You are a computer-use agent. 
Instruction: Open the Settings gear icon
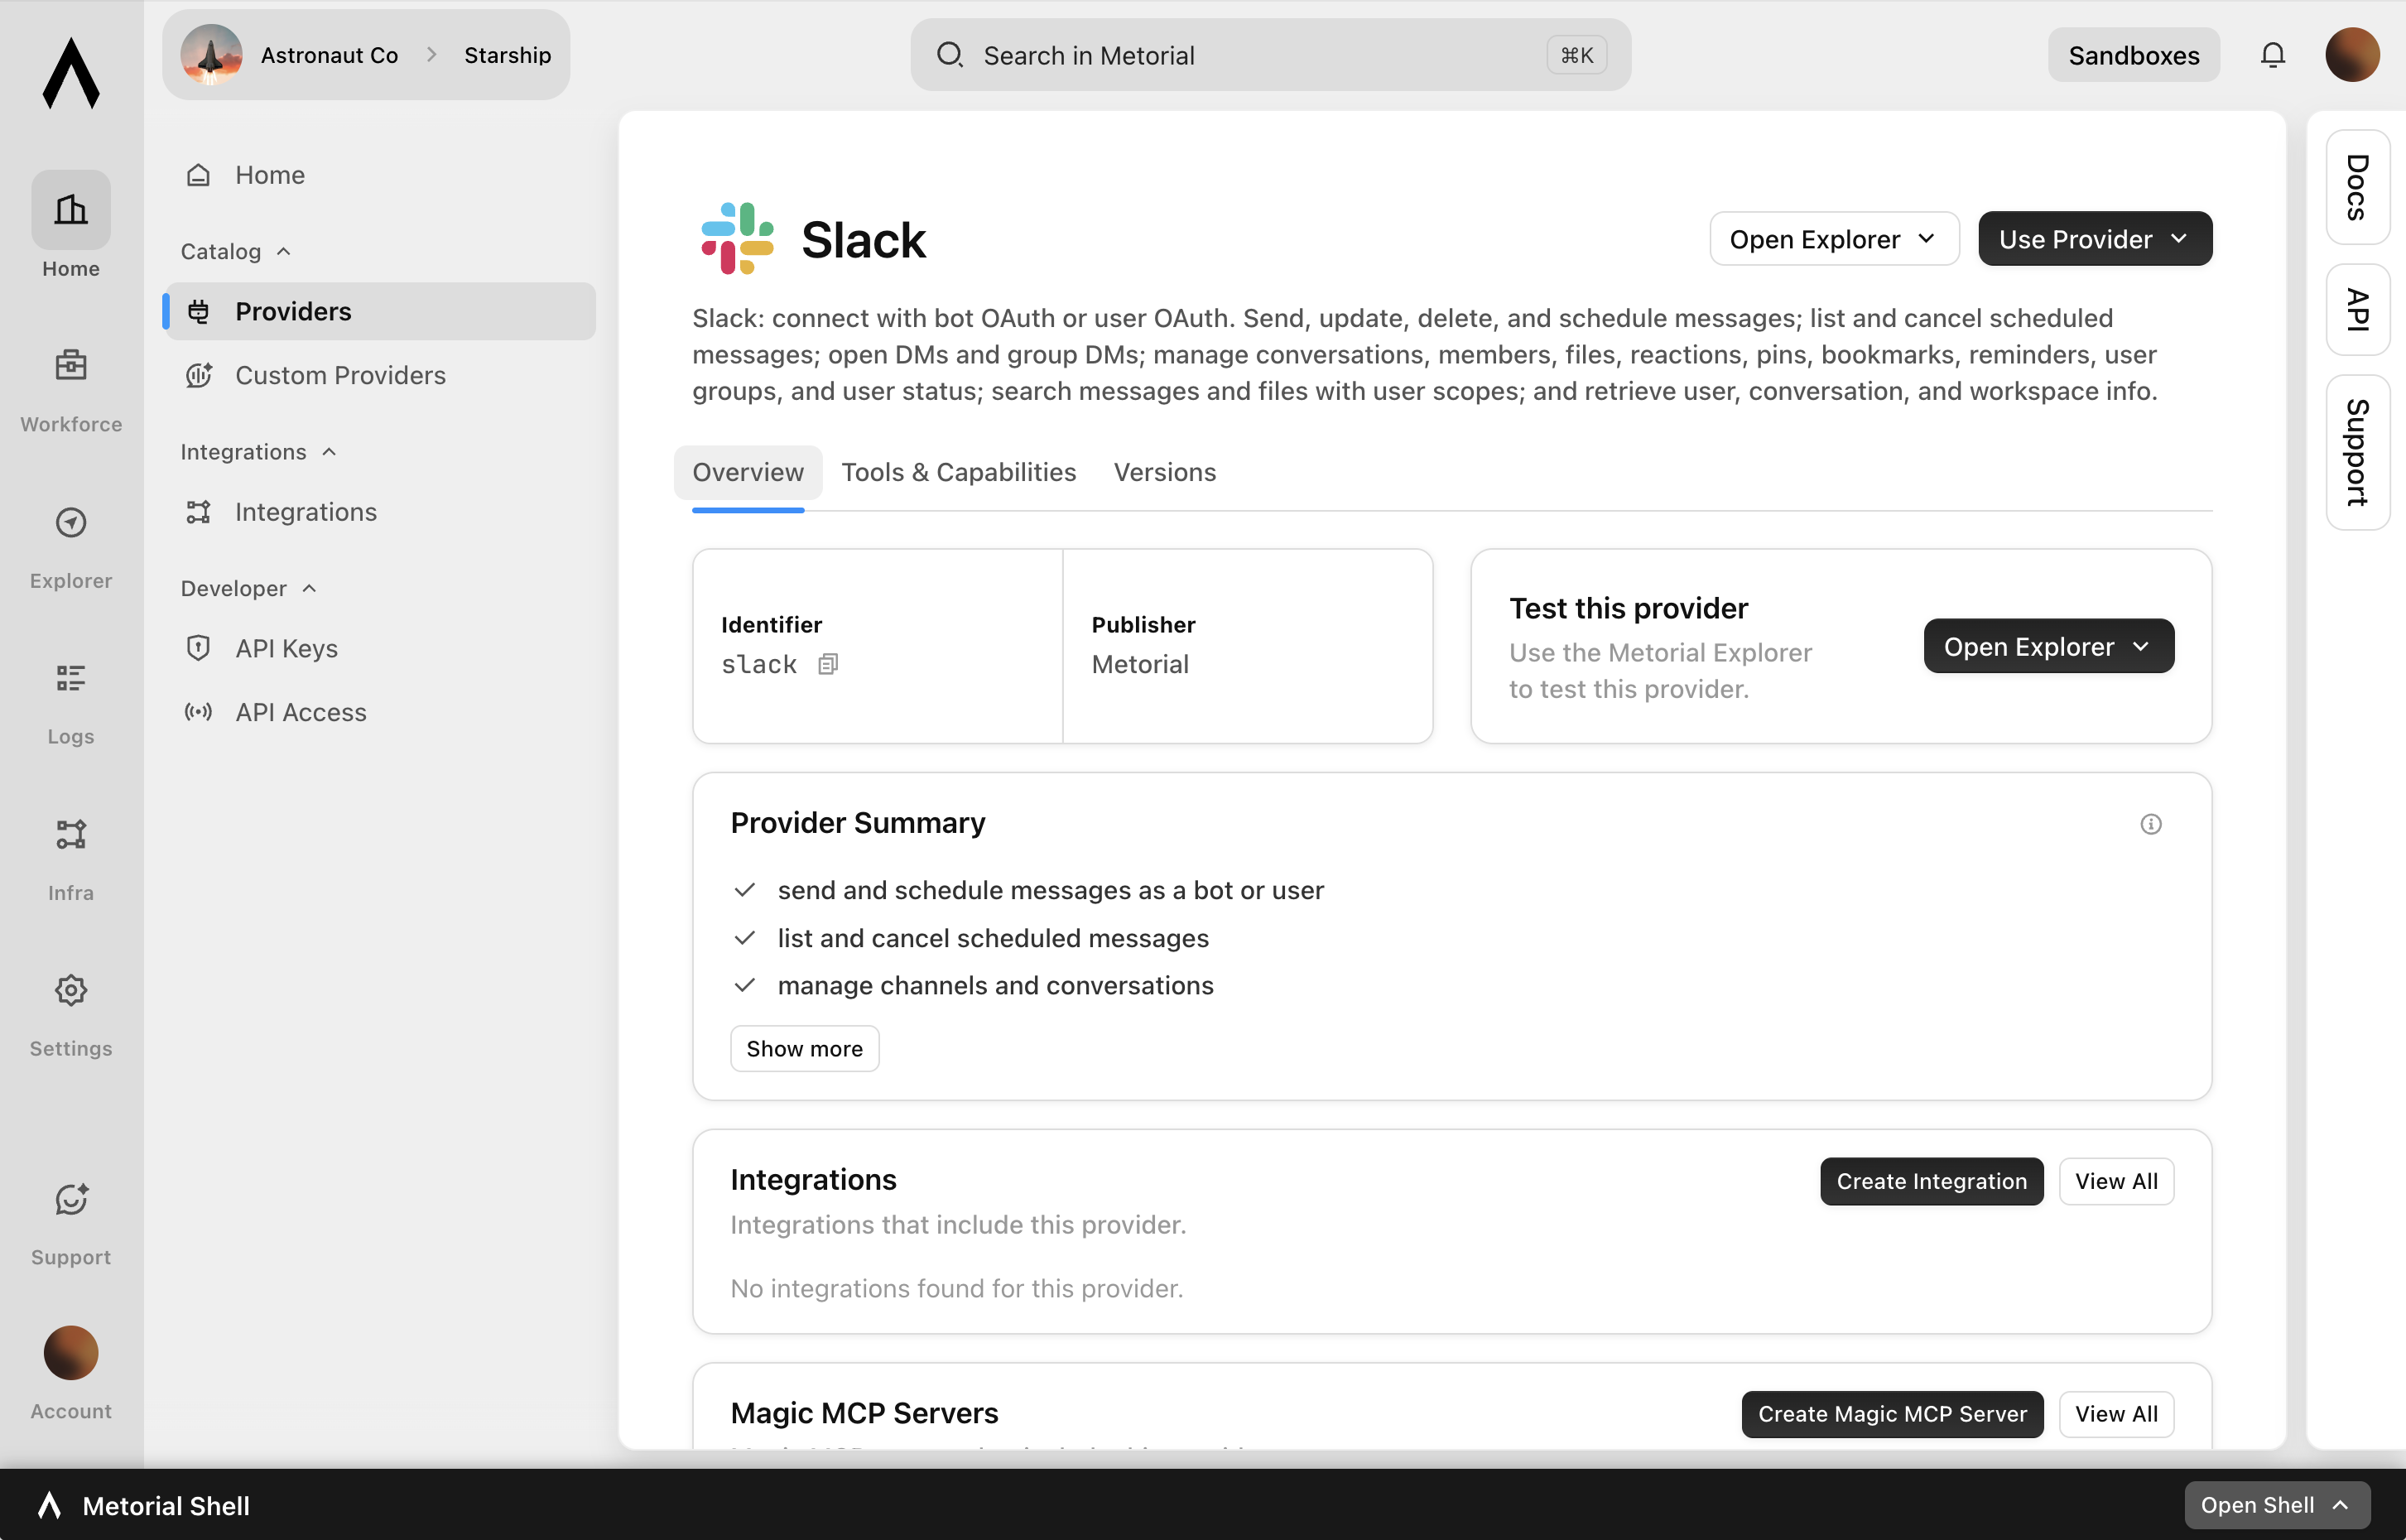click(71, 990)
